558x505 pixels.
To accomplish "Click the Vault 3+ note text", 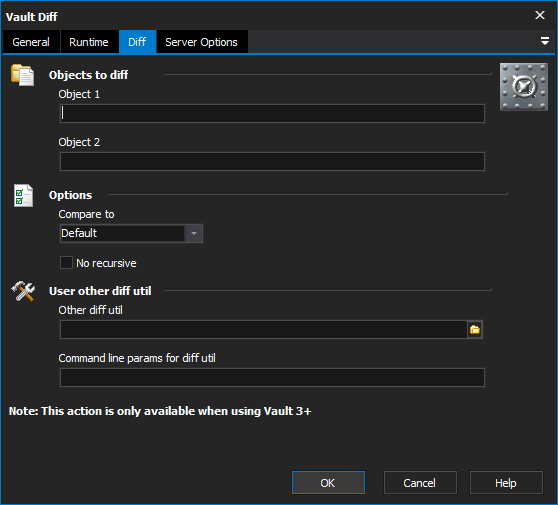I will [160, 411].
